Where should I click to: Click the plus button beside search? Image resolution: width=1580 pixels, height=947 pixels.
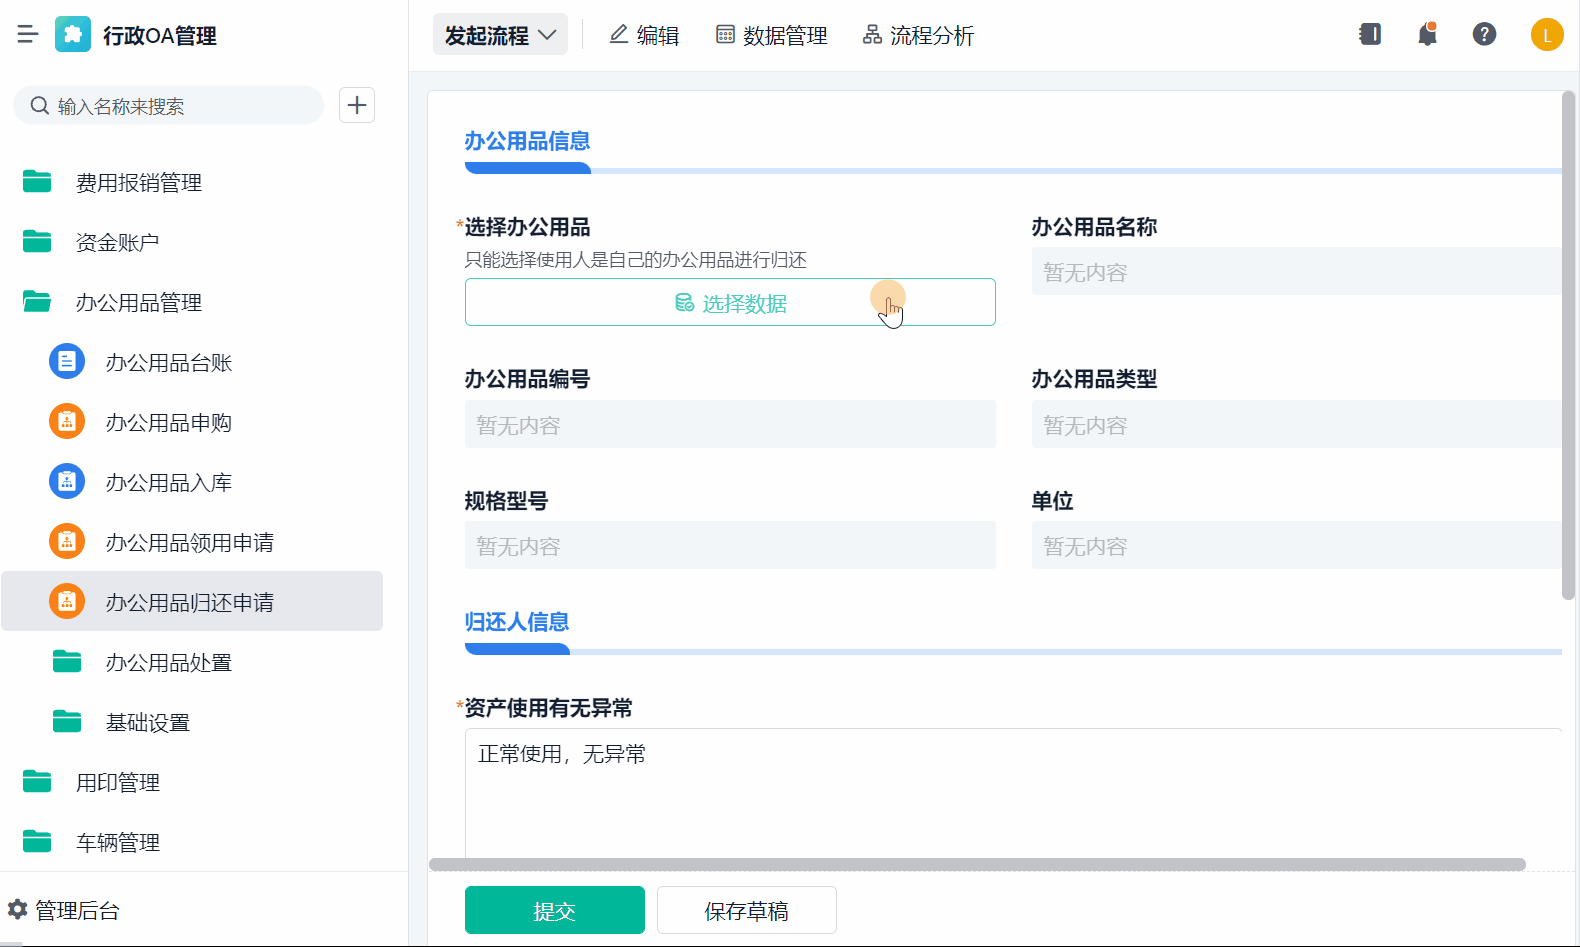click(357, 105)
